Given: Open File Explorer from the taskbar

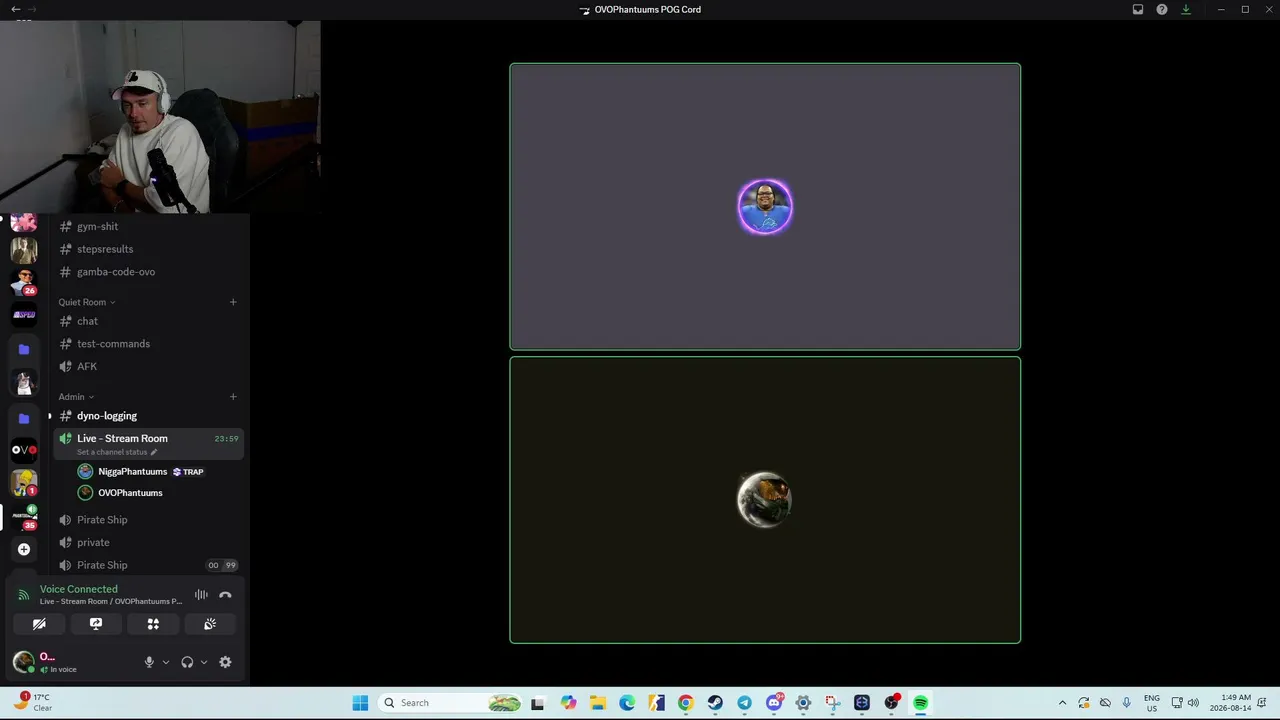Looking at the screenshot, I should click(597, 703).
